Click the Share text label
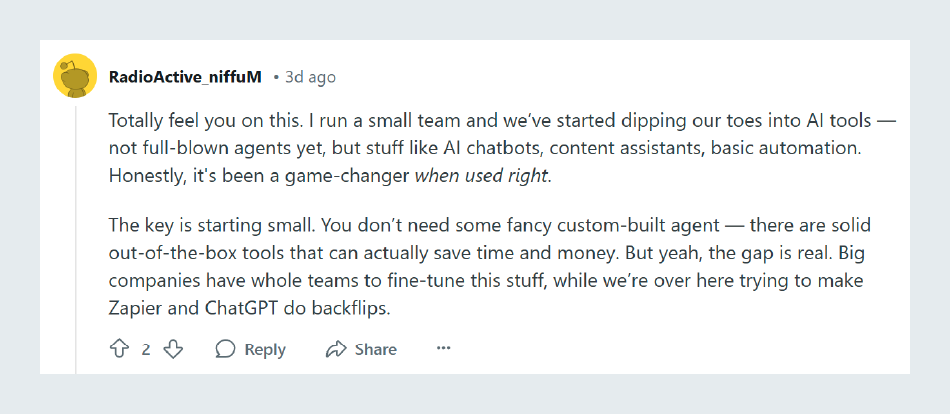 click(x=376, y=350)
